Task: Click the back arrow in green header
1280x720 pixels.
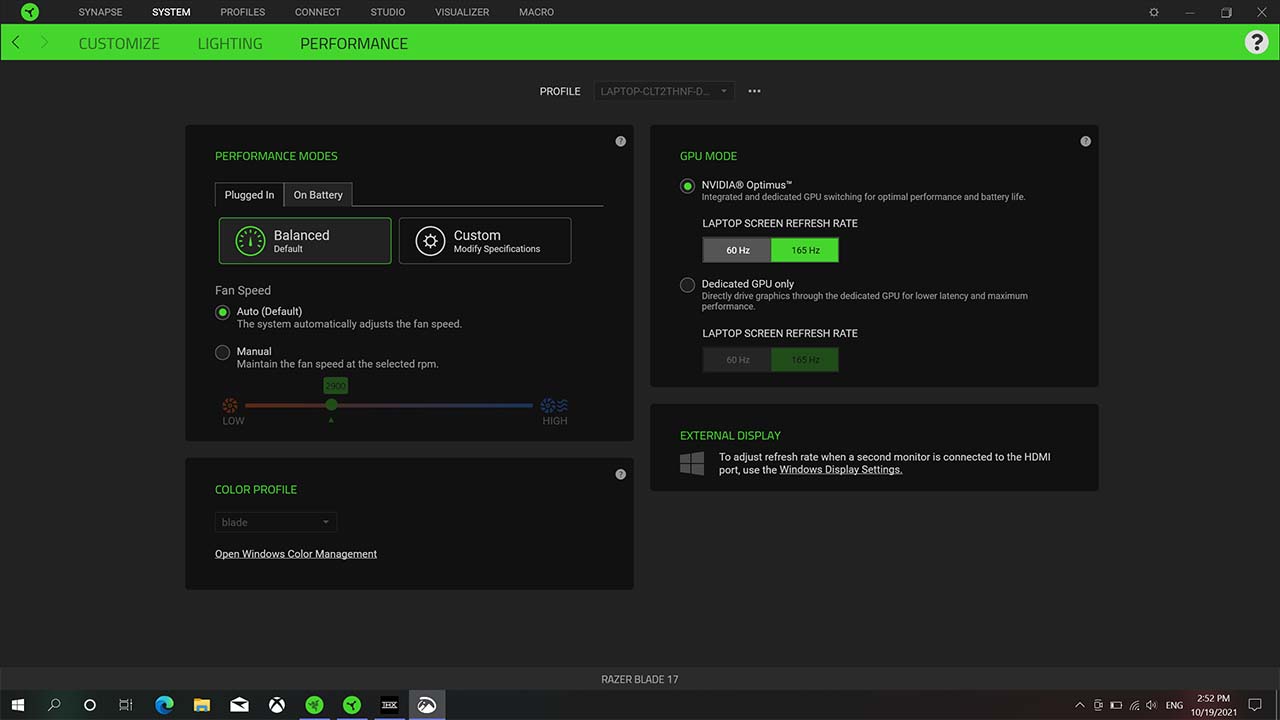Action: coord(16,43)
